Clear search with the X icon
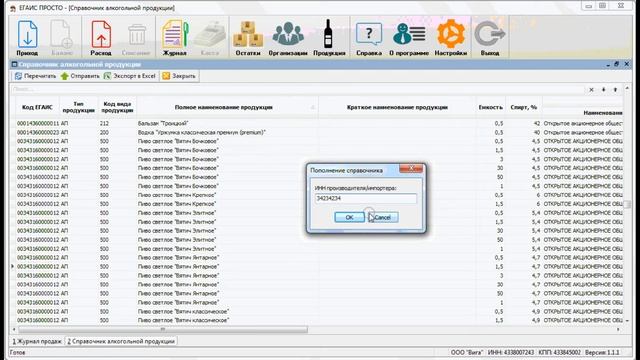Image resolution: width=640 pixels, height=360 pixels. coord(591,89)
